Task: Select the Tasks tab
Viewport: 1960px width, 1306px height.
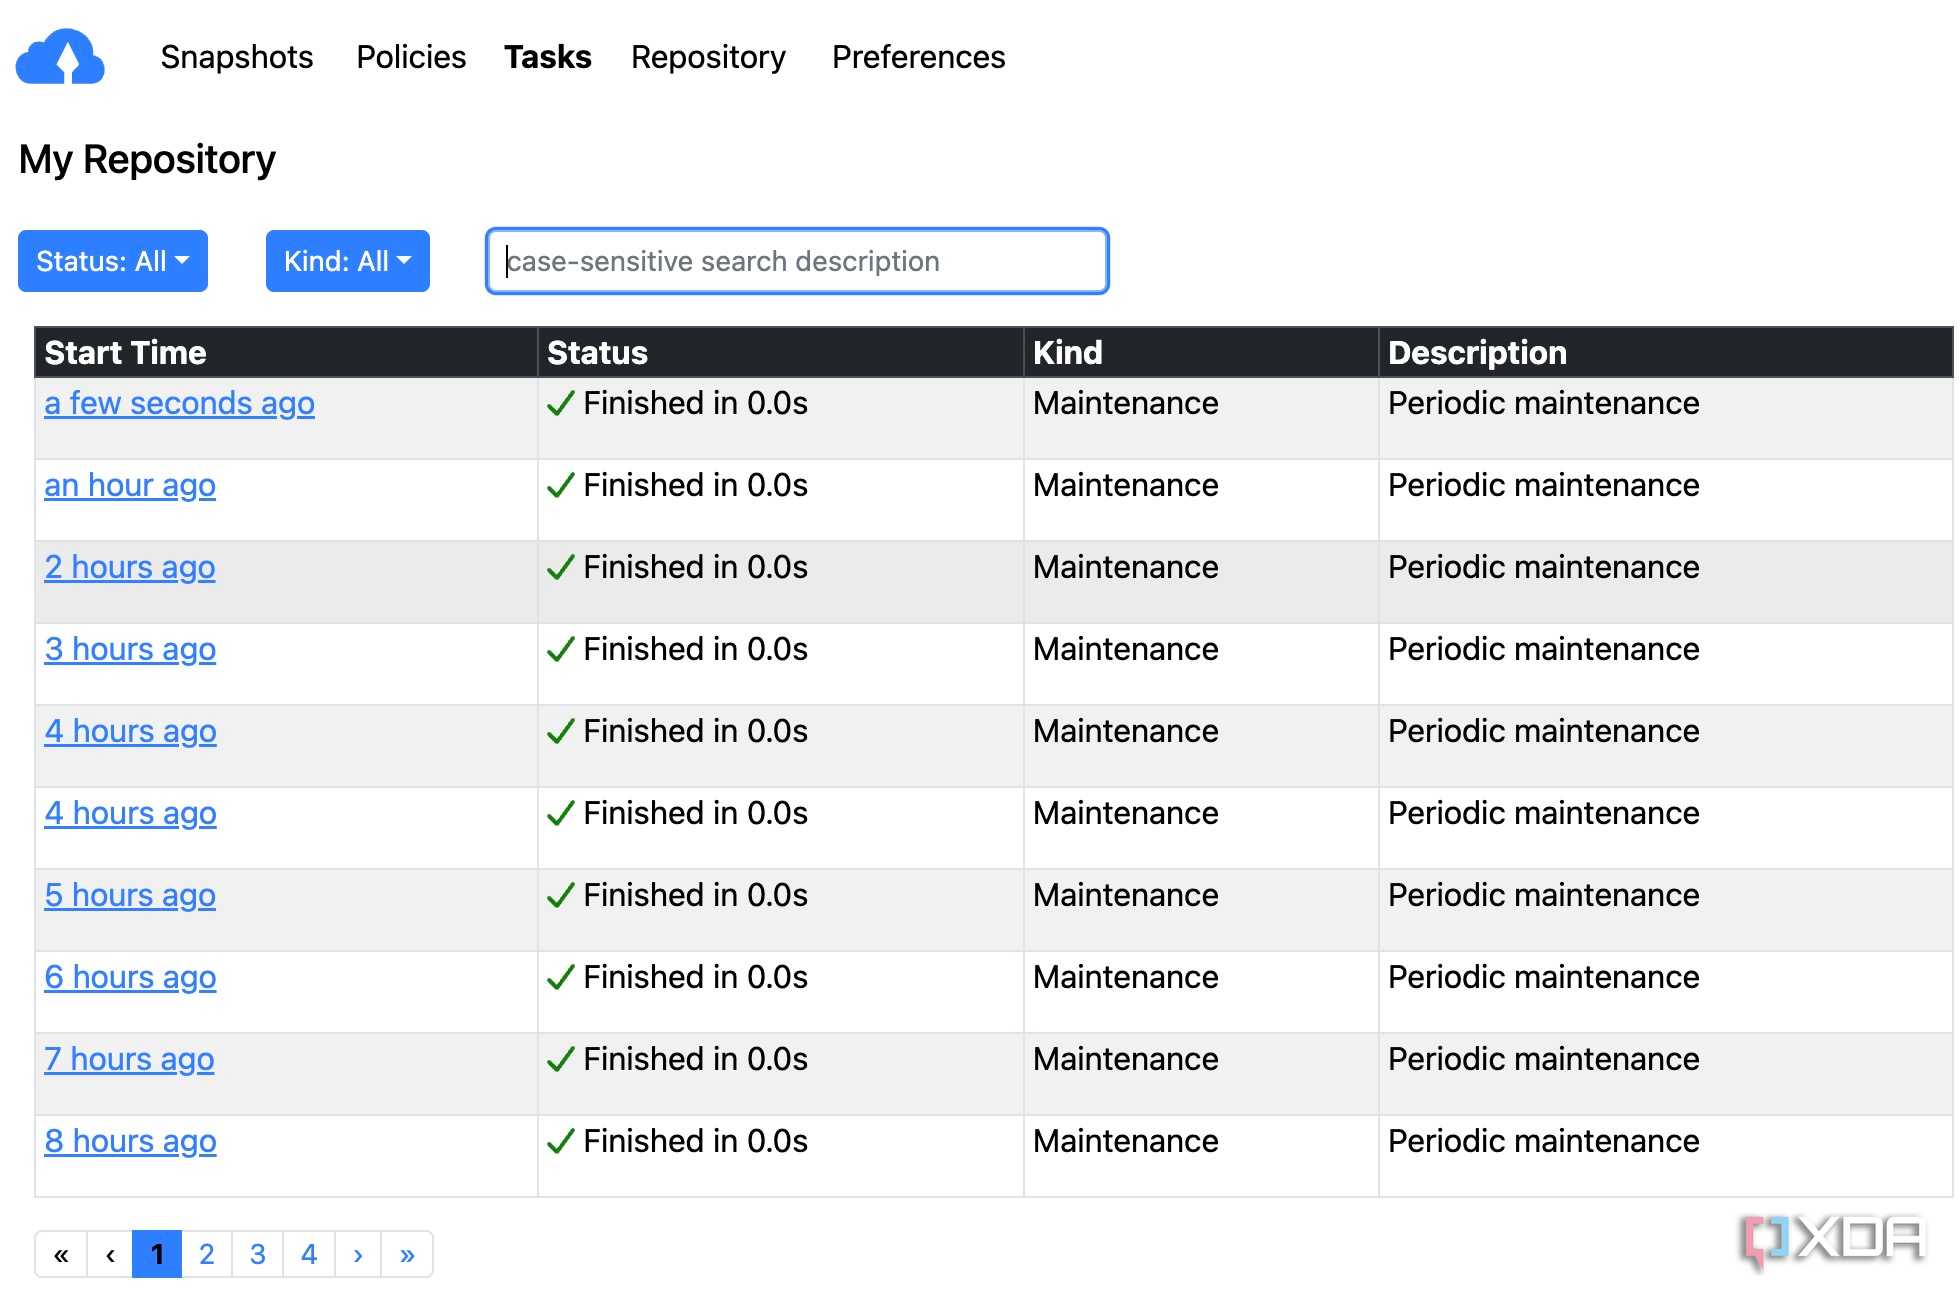Action: click(547, 57)
